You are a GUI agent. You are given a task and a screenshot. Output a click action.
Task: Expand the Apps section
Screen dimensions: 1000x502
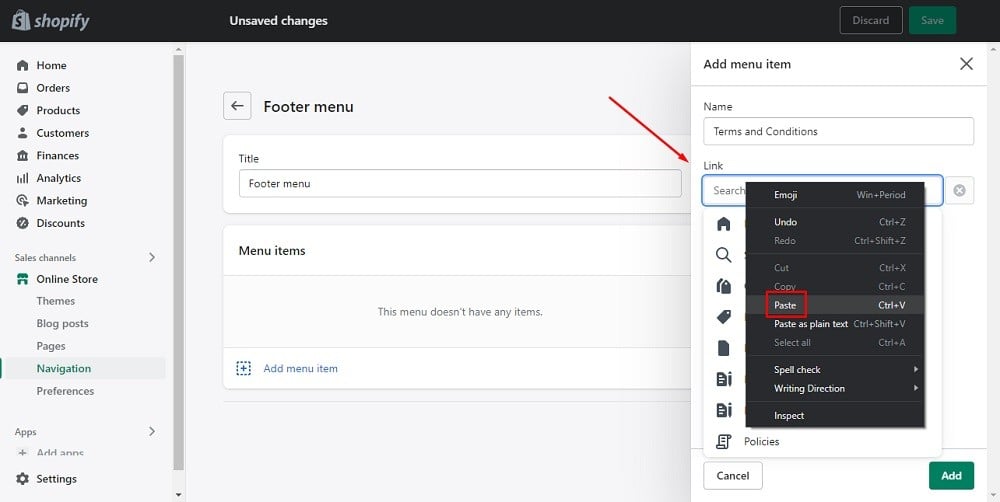point(152,431)
